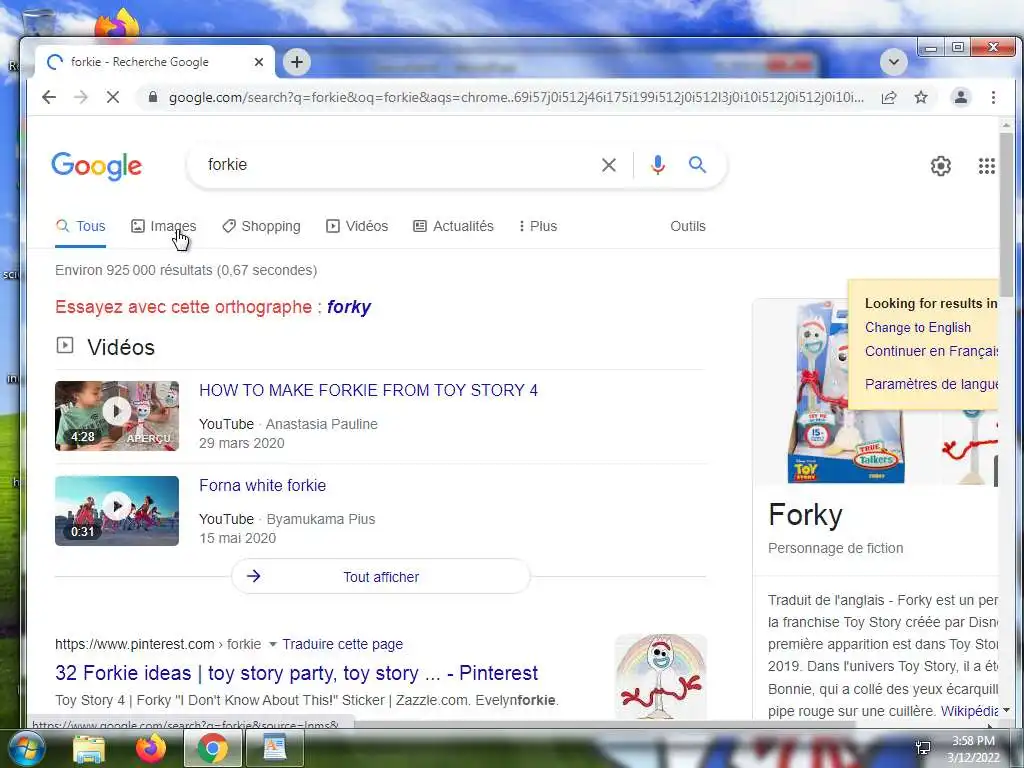Click the Forky knowledge panel title
Screen dimensions: 1024x768
tap(805, 515)
